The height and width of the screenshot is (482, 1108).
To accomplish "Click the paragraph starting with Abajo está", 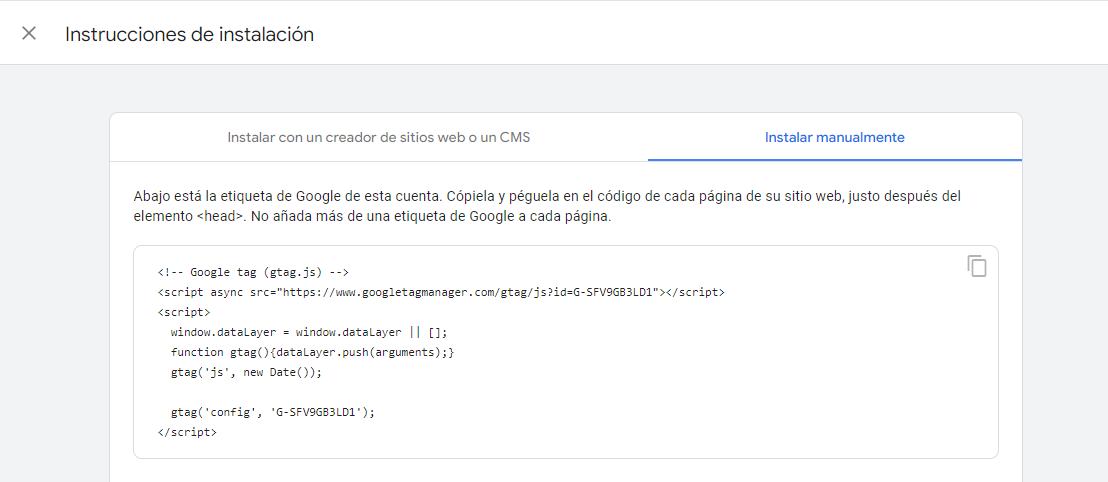I will pos(547,206).
